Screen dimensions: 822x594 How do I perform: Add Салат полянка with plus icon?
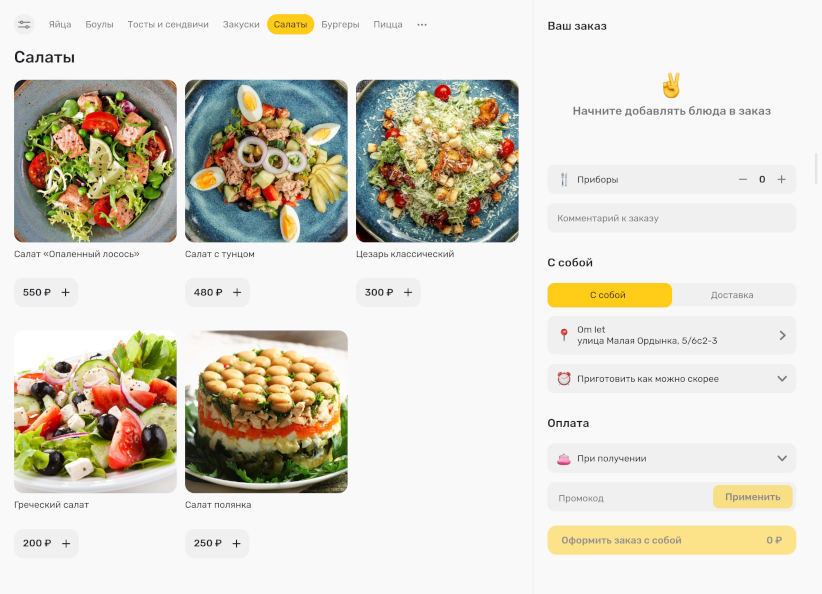[236, 544]
